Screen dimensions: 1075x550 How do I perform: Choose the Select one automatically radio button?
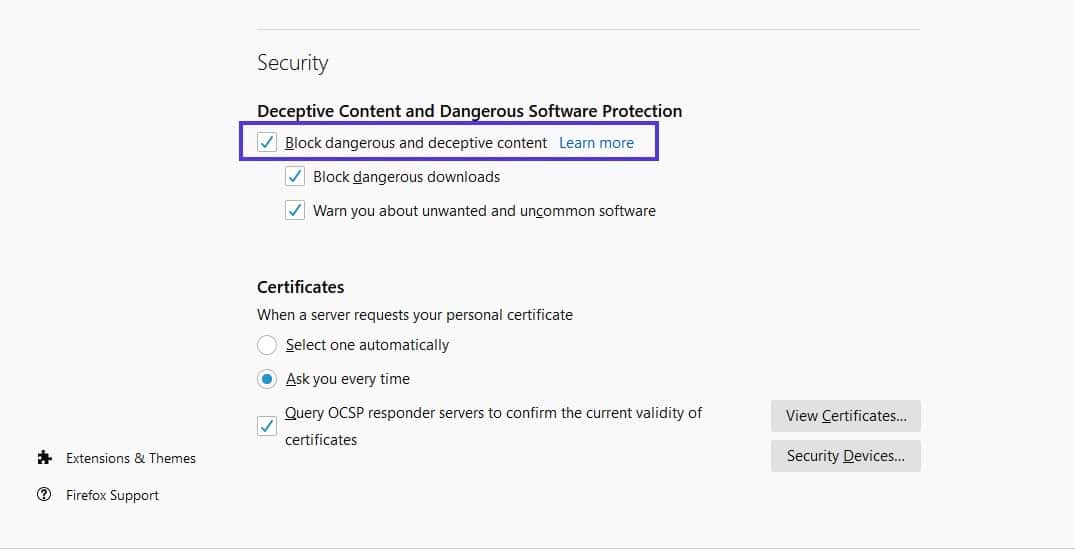[267, 345]
